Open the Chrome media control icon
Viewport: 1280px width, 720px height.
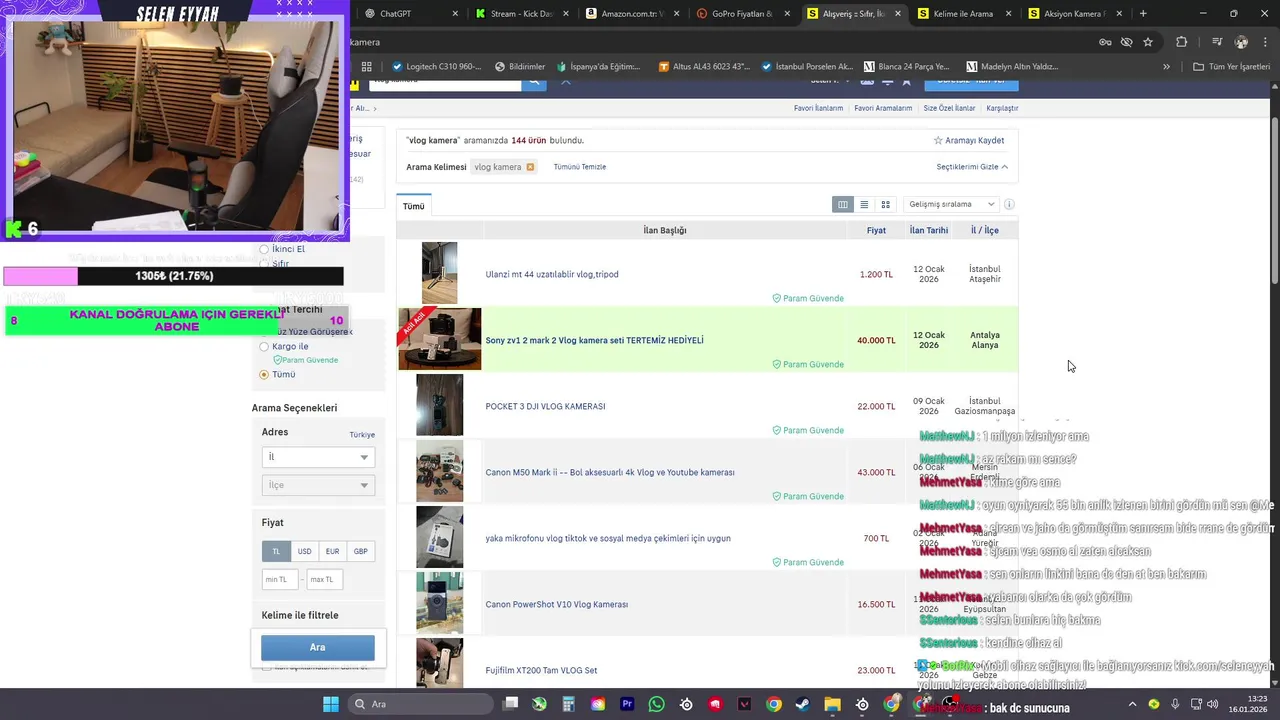1216,42
